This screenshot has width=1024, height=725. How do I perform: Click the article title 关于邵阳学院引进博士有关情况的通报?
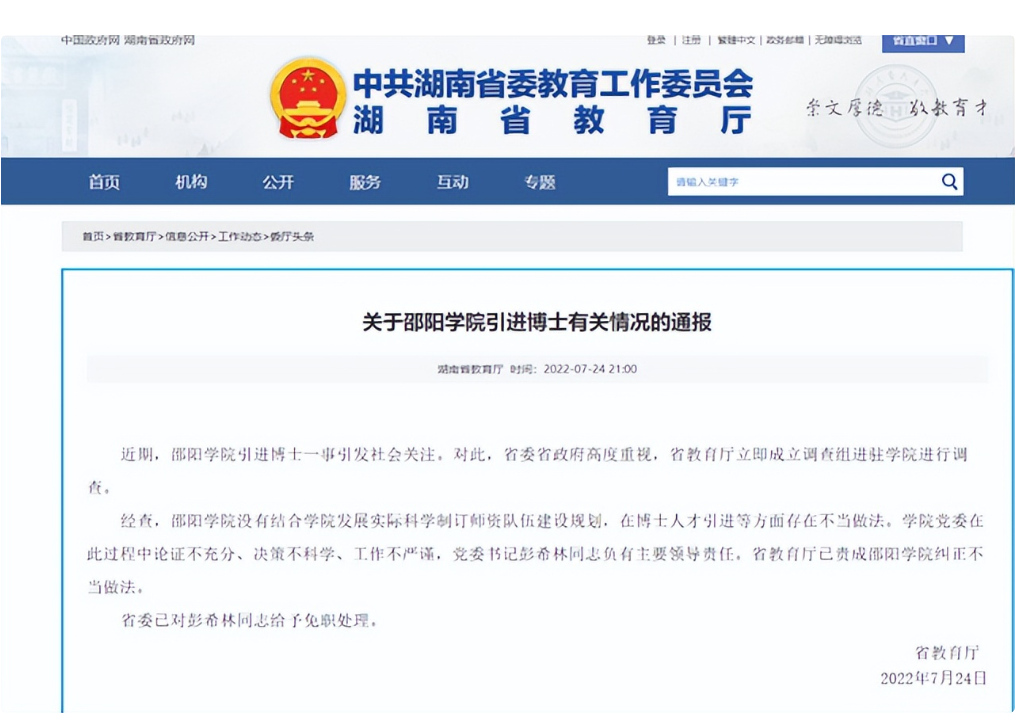(x=537, y=322)
